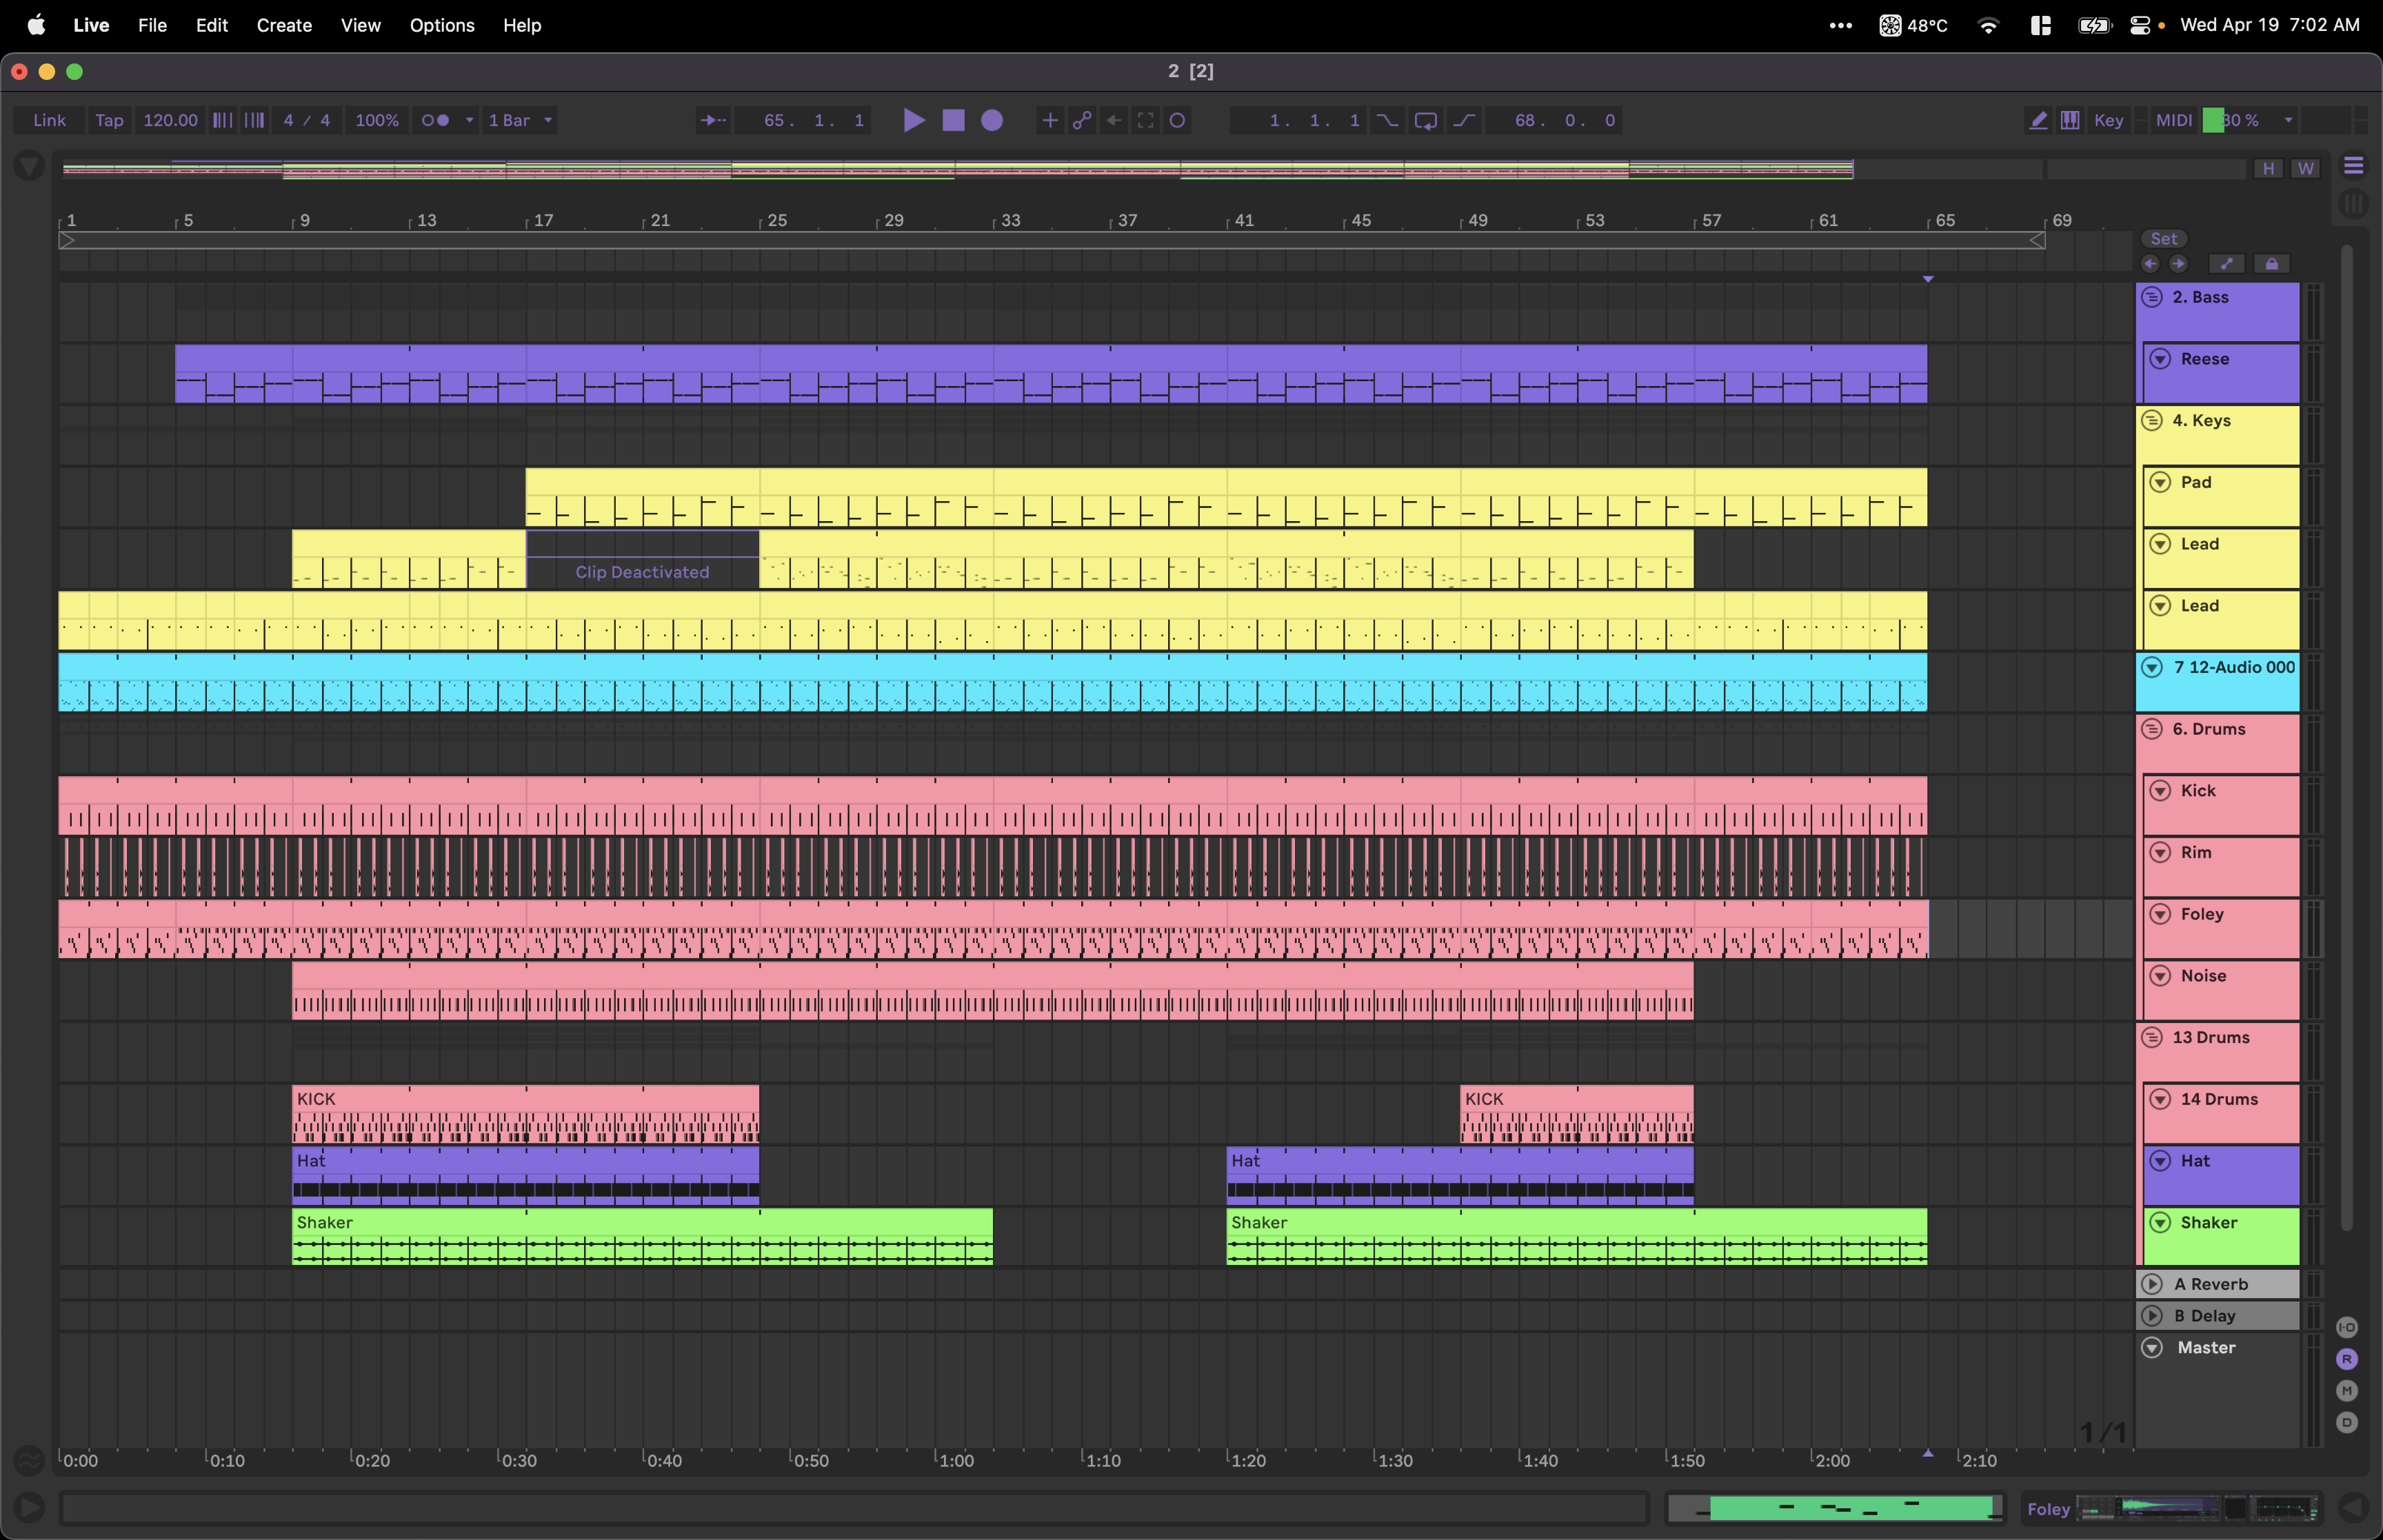The width and height of the screenshot is (2383, 1540).
Task: Collapse the 6. Drums group track
Action: pyautogui.click(x=2152, y=729)
